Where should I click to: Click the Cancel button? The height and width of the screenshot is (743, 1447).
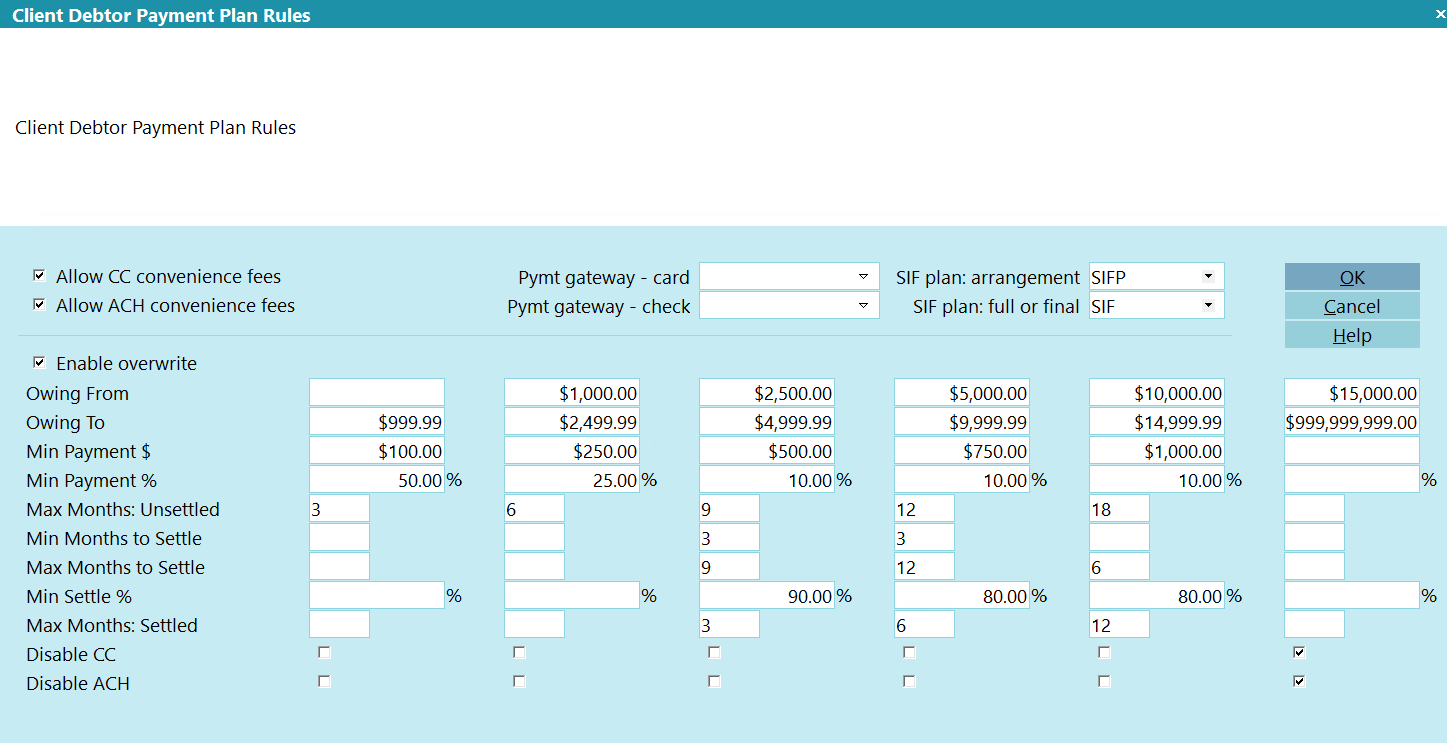pyautogui.click(x=1352, y=306)
